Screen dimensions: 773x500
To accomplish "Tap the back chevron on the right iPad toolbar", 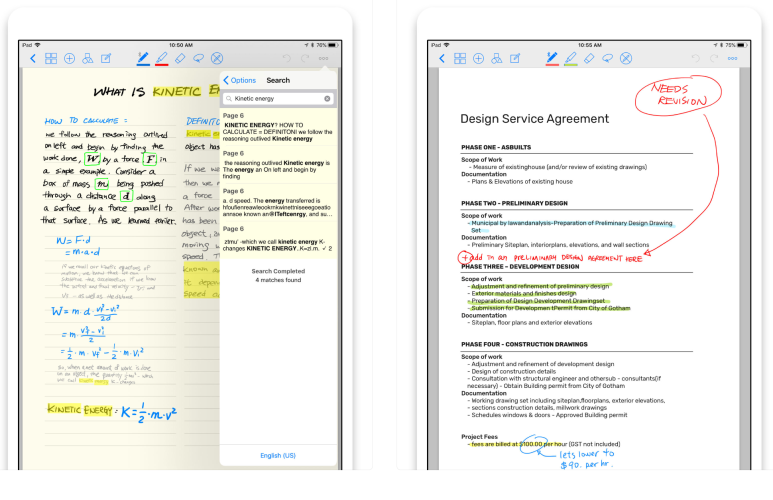I will click(x=442, y=59).
